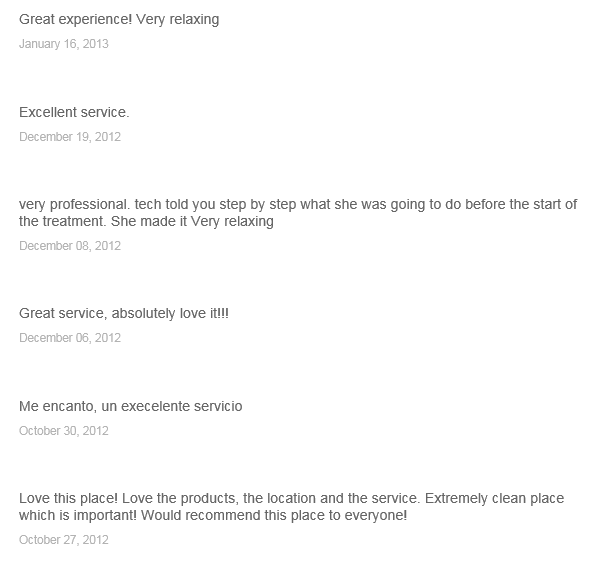This screenshot has width=605, height=572.
Task: Click "Great service, absolutely love it!!!" review
Action: click(123, 313)
